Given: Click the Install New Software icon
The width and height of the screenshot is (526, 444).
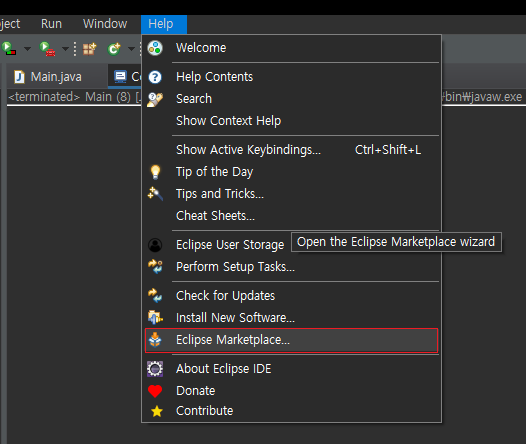Looking at the screenshot, I should [155, 317].
